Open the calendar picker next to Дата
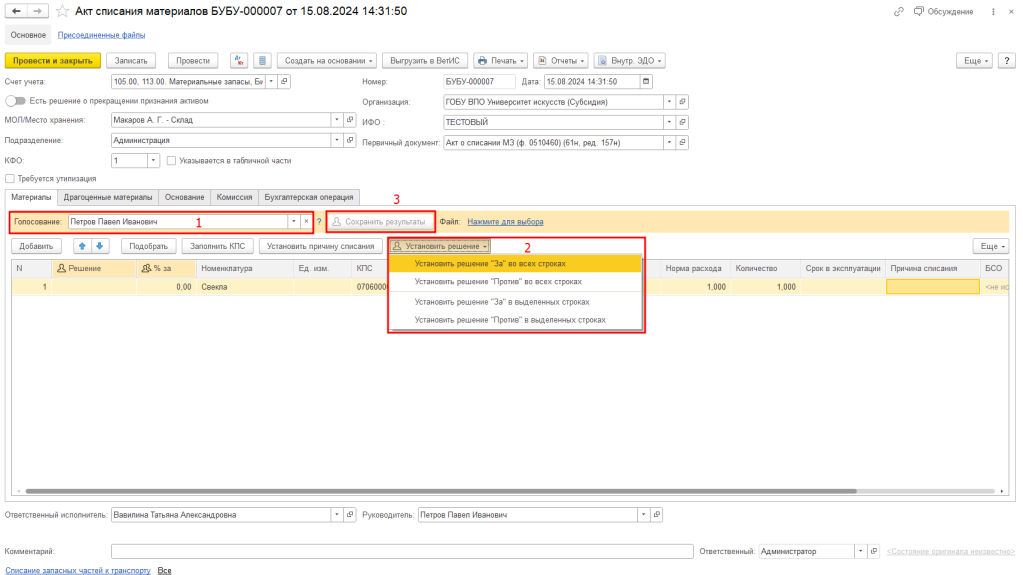1023x575 pixels. [x=645, y=81]
